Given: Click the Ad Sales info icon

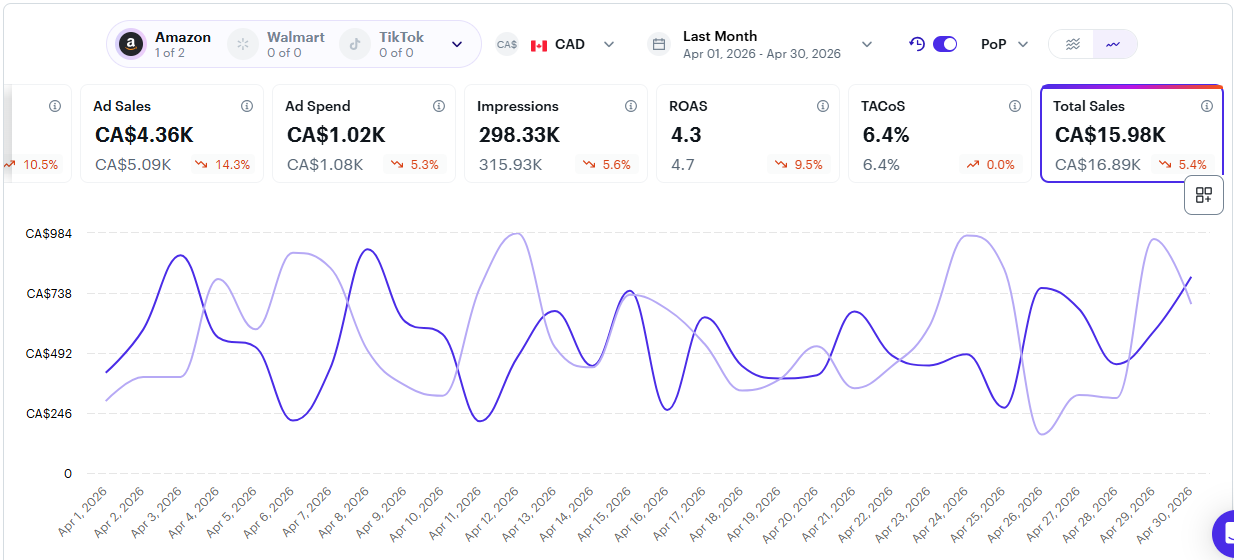Looking at the screenshot, I should coord(247,106).
